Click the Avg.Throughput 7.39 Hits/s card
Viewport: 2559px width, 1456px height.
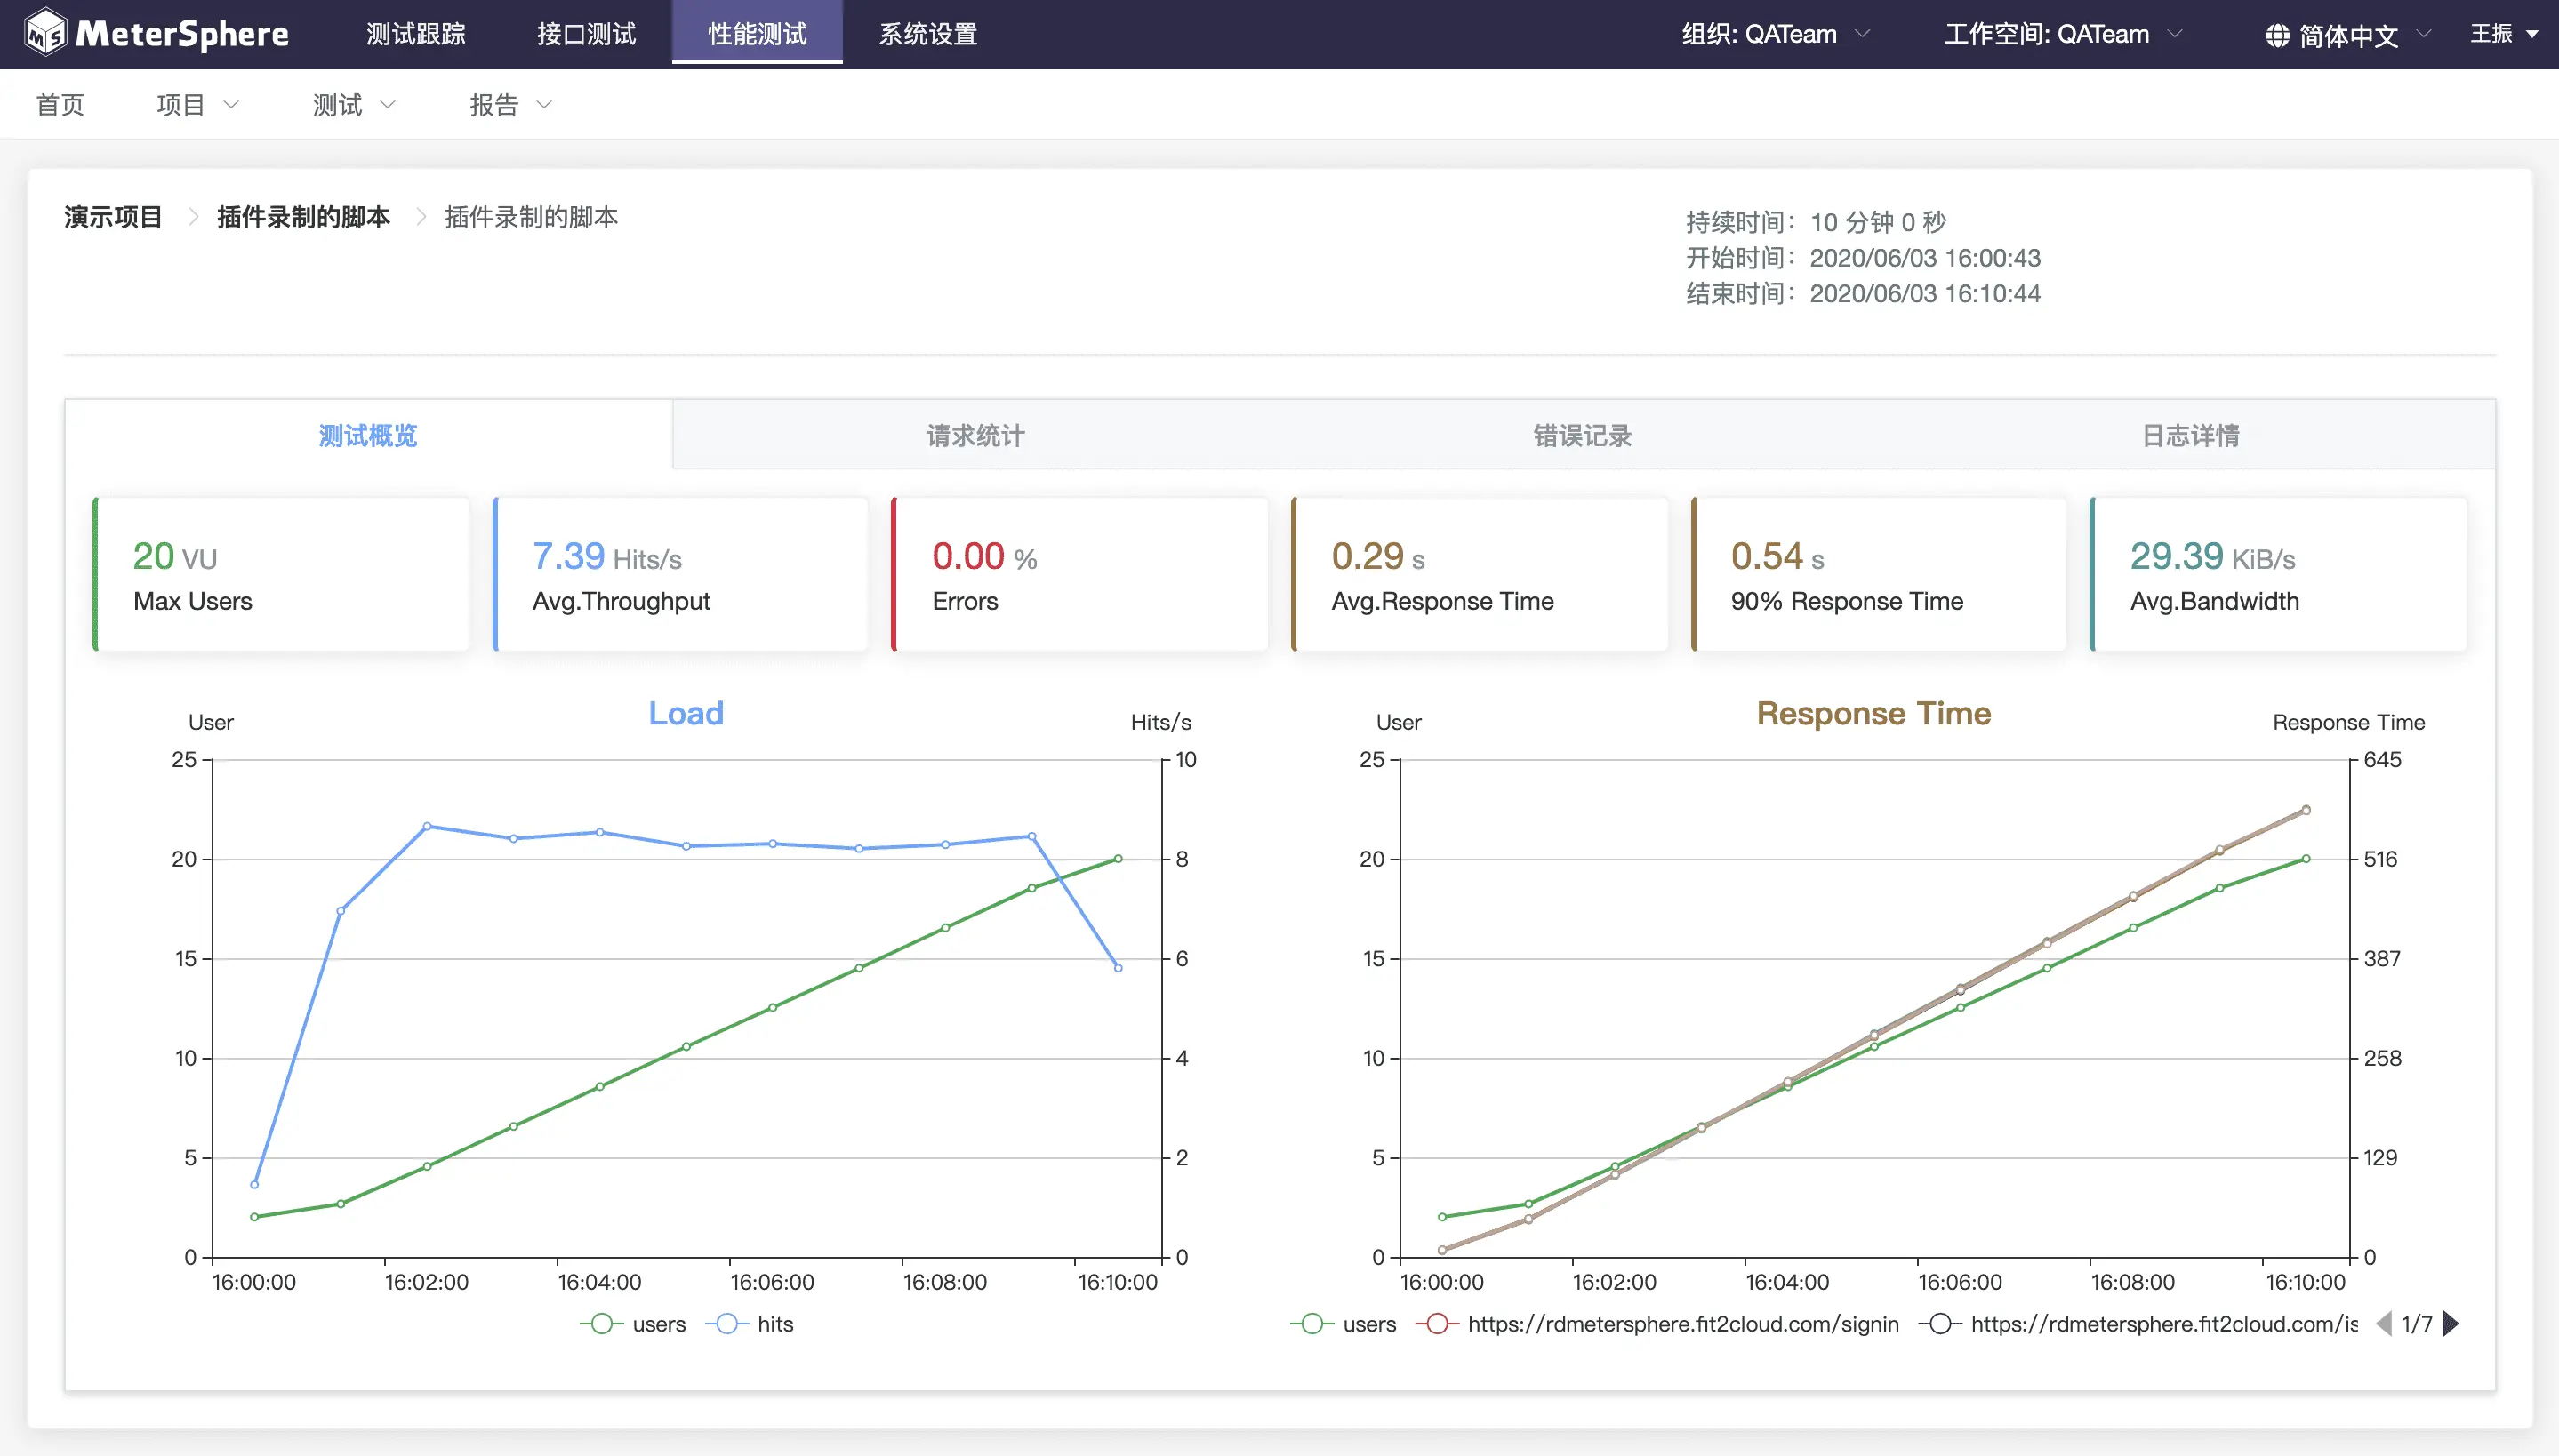pyautogui.click(x=680, y=574)
